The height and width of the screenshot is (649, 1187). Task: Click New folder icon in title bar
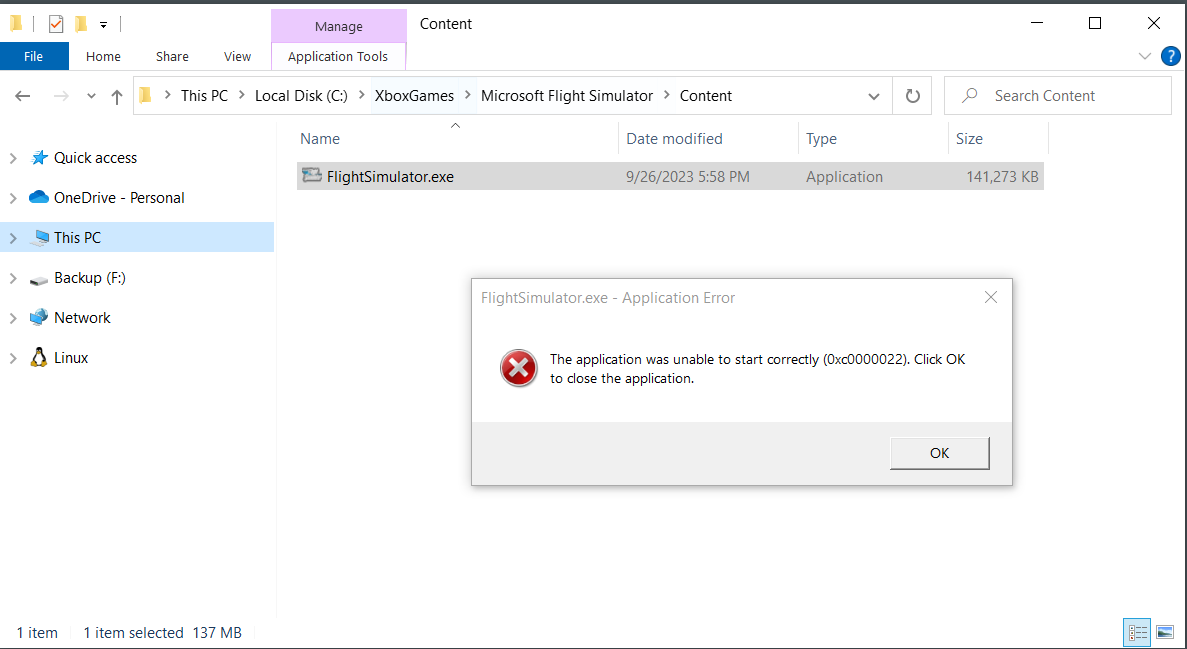coord(81,24)
